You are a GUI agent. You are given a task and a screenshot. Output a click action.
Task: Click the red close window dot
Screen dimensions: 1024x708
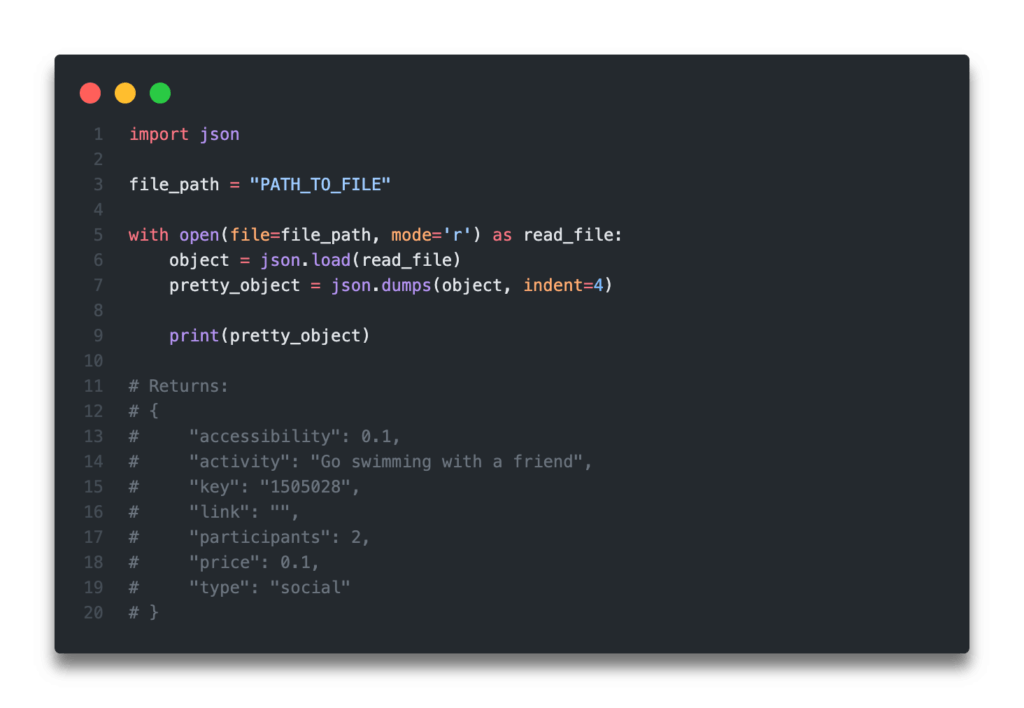click(x=90, y=93)
